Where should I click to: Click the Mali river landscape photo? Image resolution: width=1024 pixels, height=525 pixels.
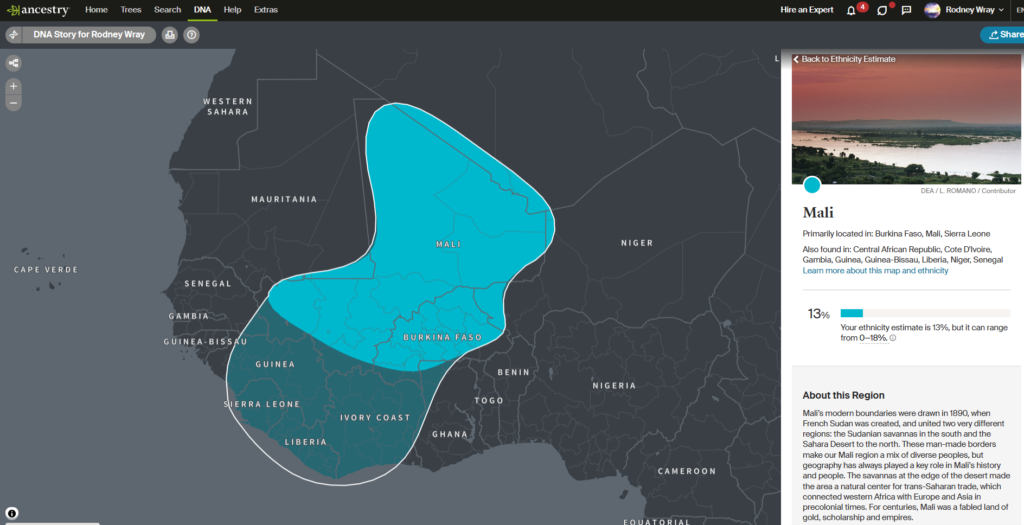pos(905,125)
